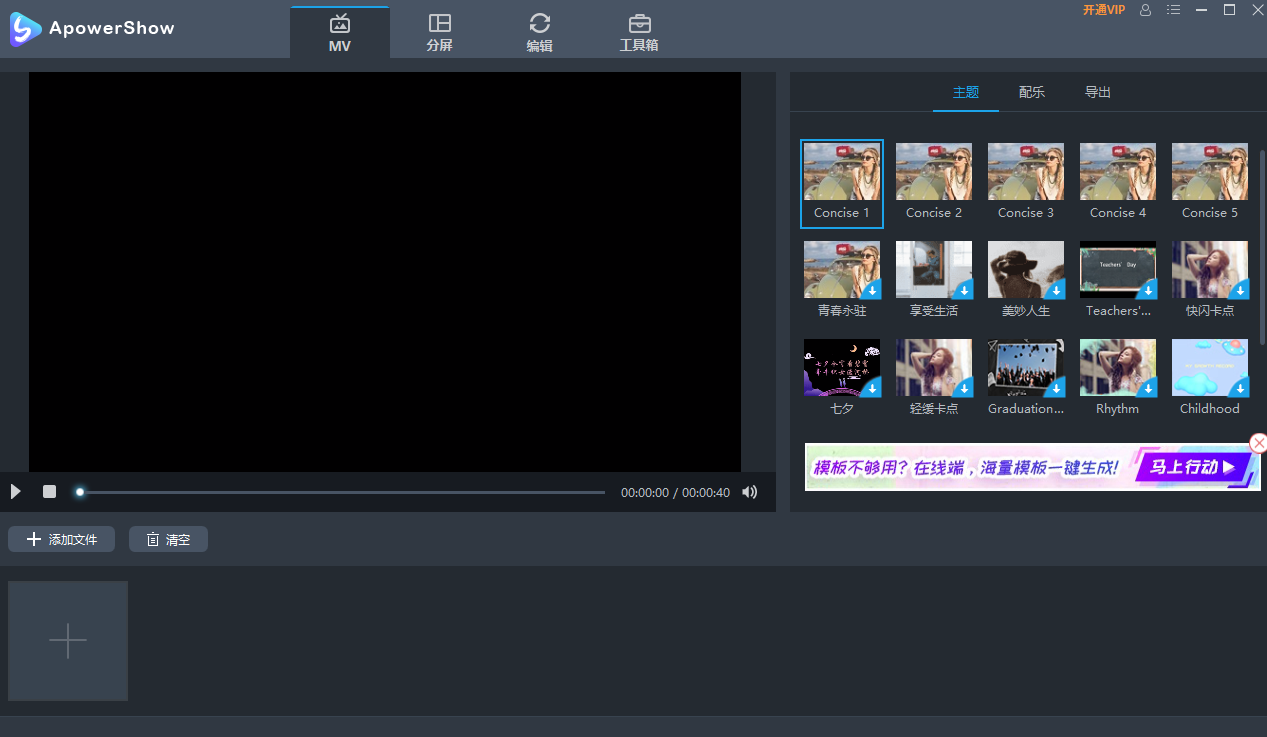The height and width of the screenshot is (737, 1267).
Task: Open the 导出 export tab
Action: [1097, 91]
